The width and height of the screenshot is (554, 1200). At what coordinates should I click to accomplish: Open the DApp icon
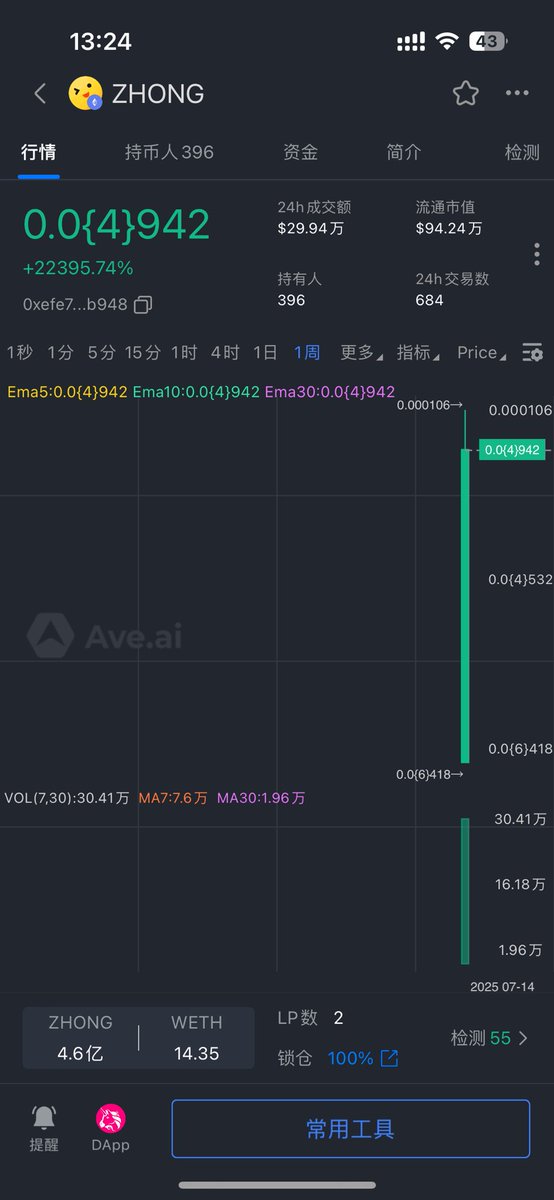(x=110, y=1118)
